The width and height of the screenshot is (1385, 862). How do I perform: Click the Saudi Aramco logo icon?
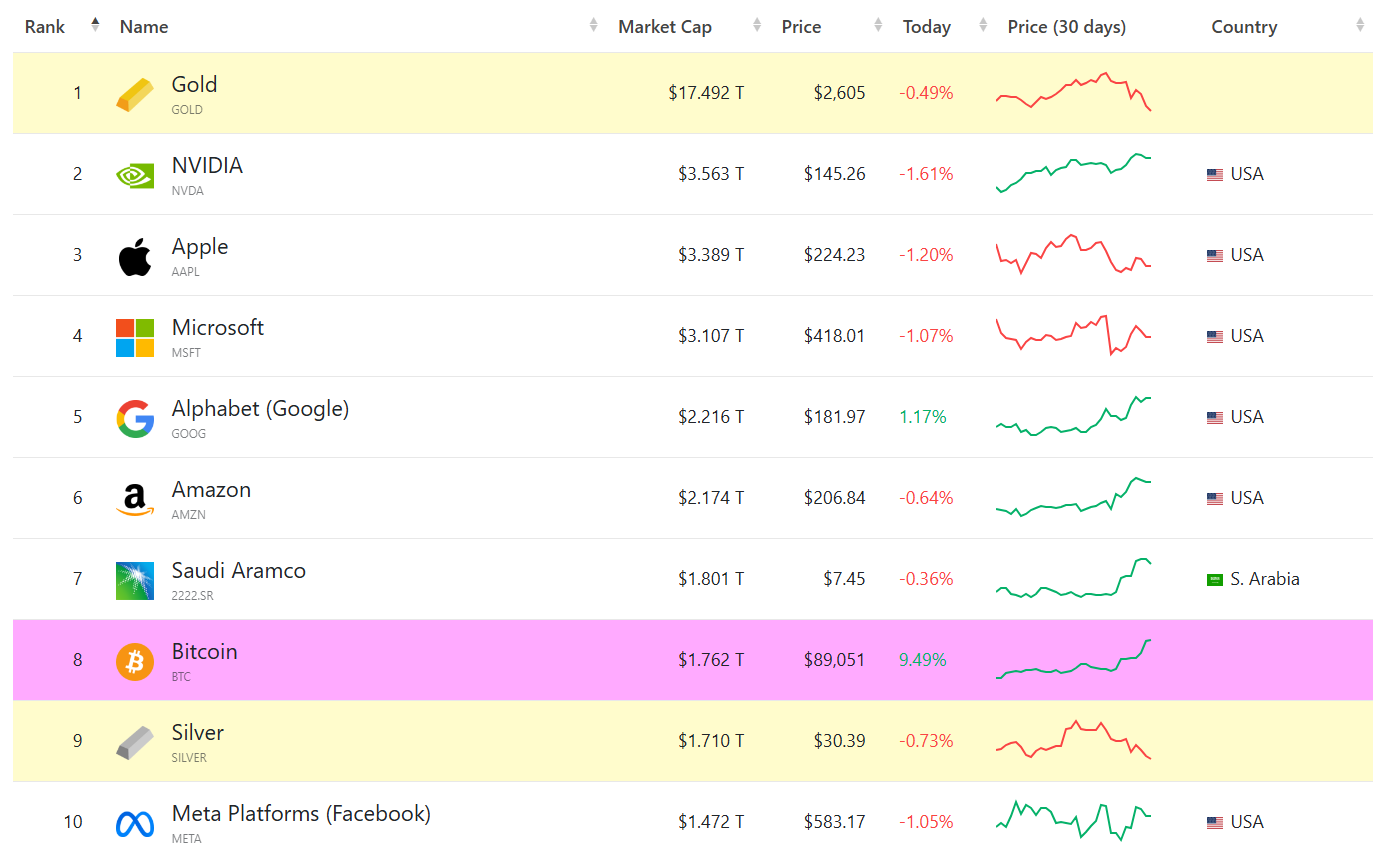135,581
